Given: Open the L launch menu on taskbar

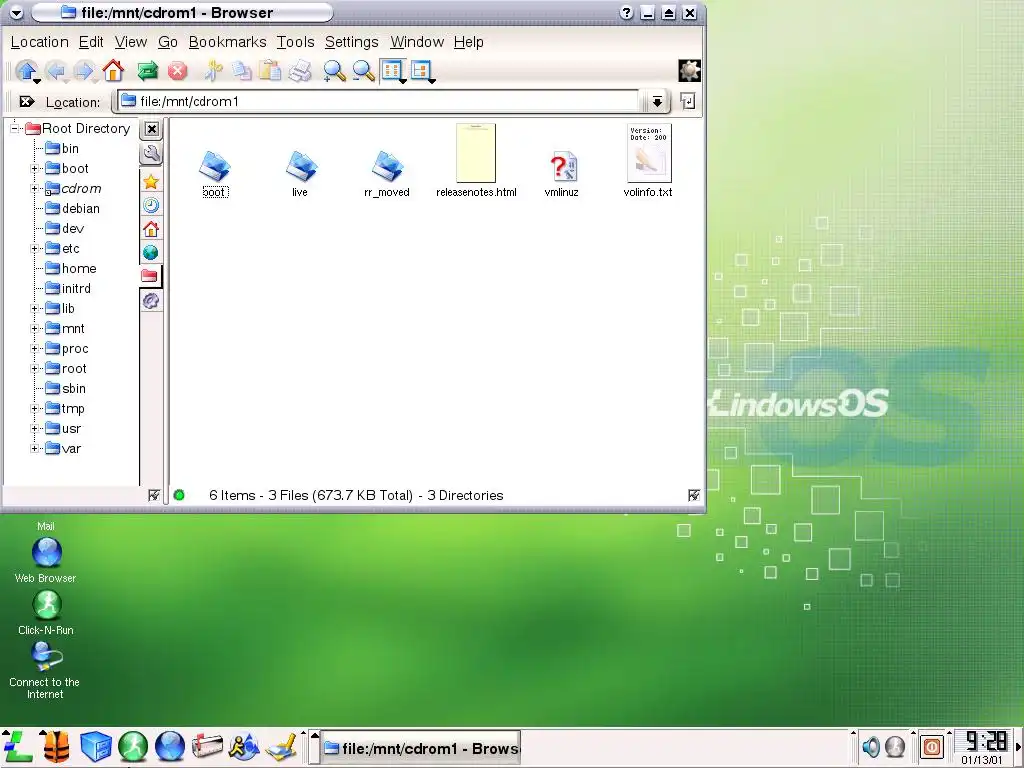Looking at the screenshot, I should click(18, 747).
